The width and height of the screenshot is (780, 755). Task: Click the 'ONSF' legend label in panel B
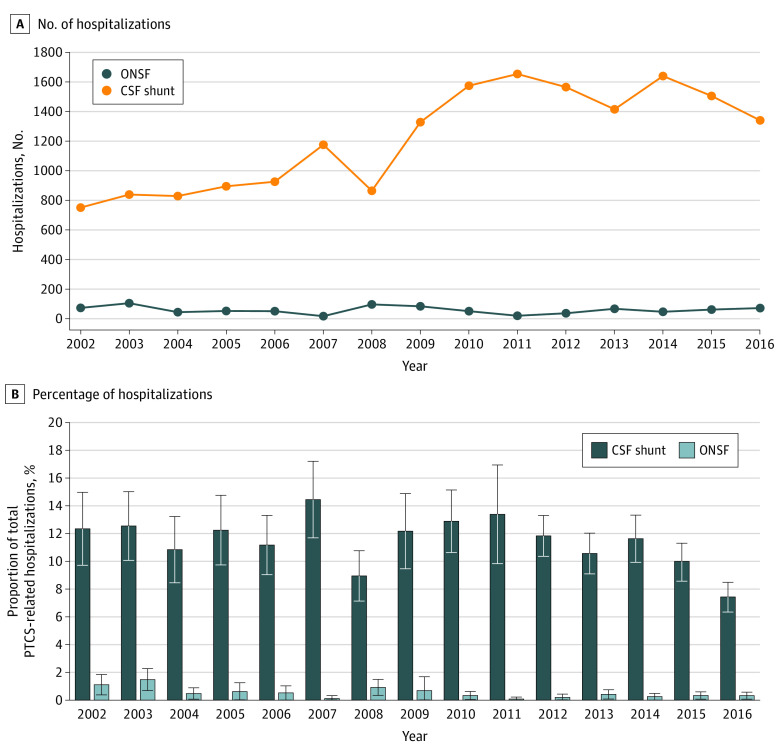714,450
